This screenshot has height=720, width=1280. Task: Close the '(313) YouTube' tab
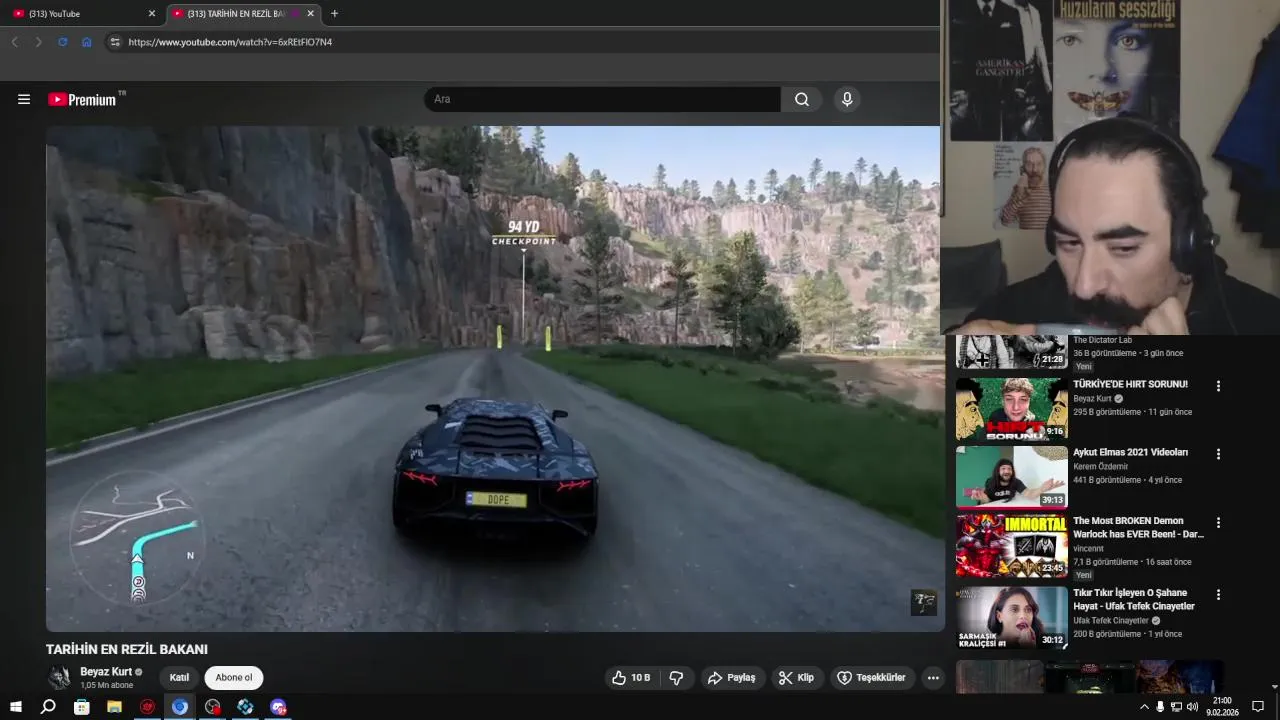152,14
